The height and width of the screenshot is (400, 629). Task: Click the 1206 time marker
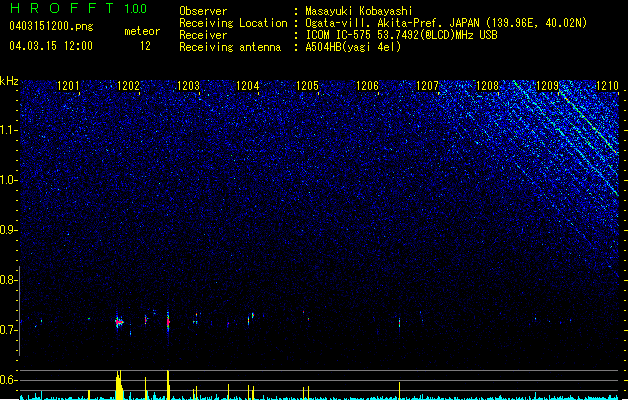click(367, 86)
